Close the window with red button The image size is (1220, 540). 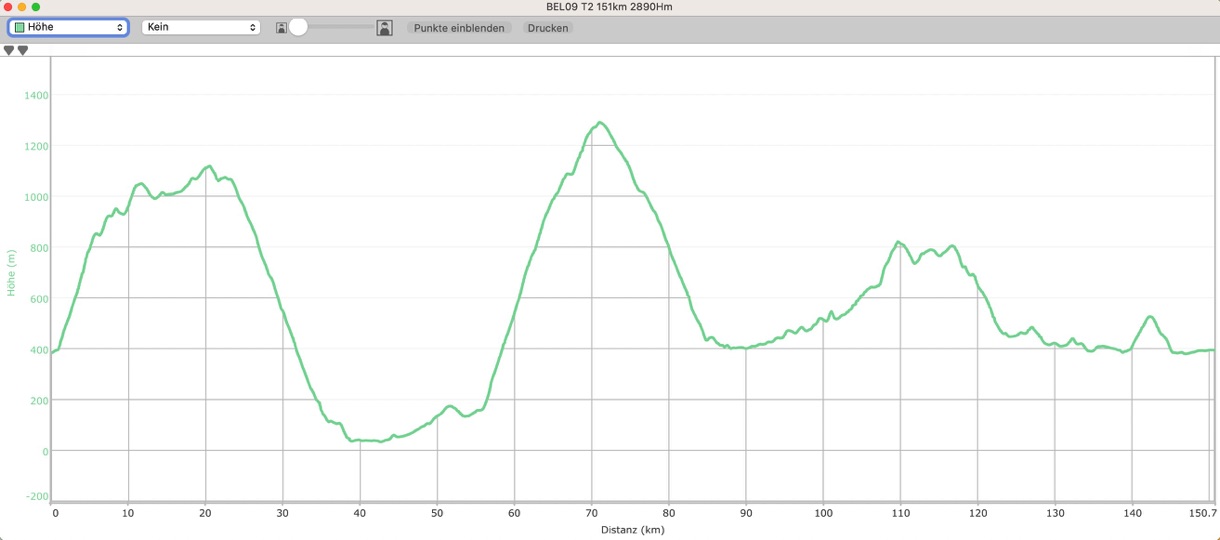click(8, 7)
